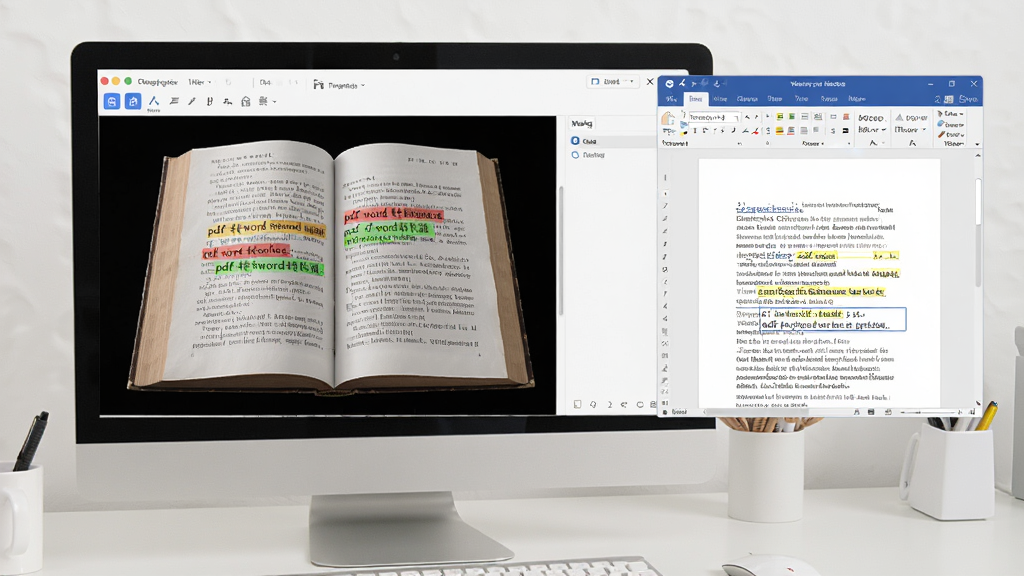Open the font name box in Word ribbon
Viewport: 1024px width, 576px height.
[712, 118]
